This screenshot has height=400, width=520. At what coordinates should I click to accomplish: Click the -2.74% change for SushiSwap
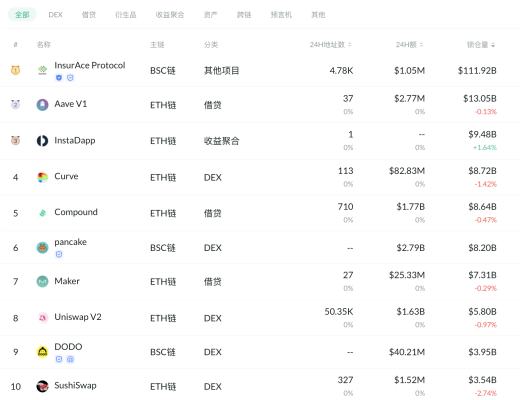(486, 393)
